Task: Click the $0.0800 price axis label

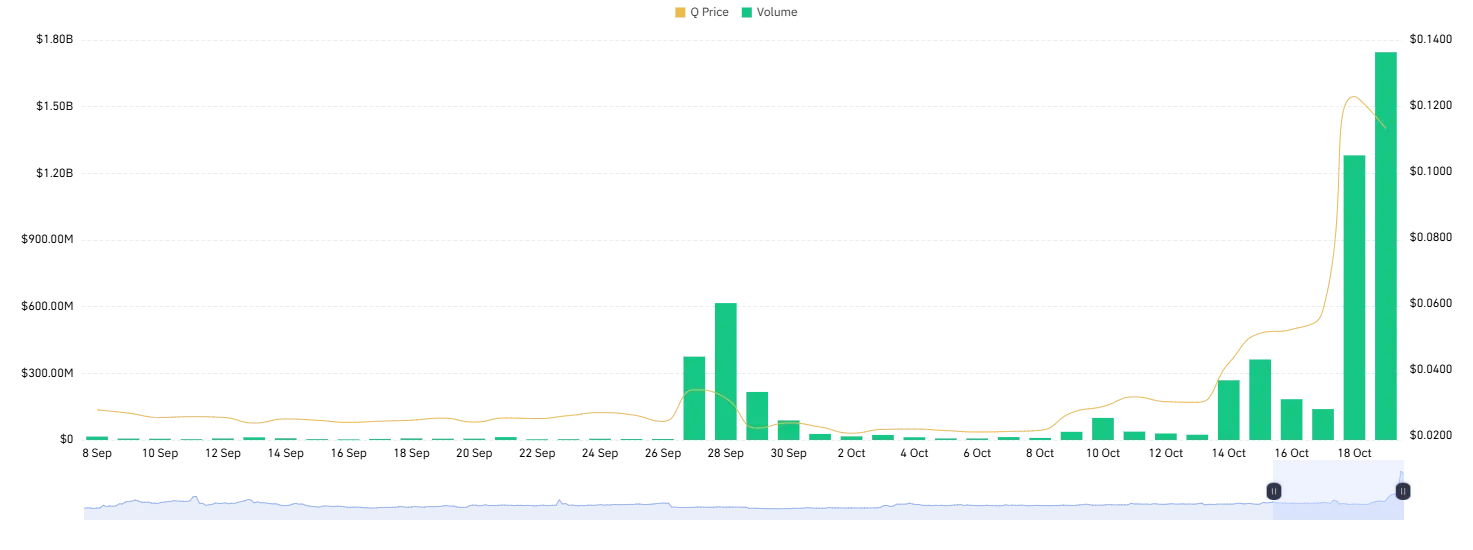Action: pos(1430,238)
